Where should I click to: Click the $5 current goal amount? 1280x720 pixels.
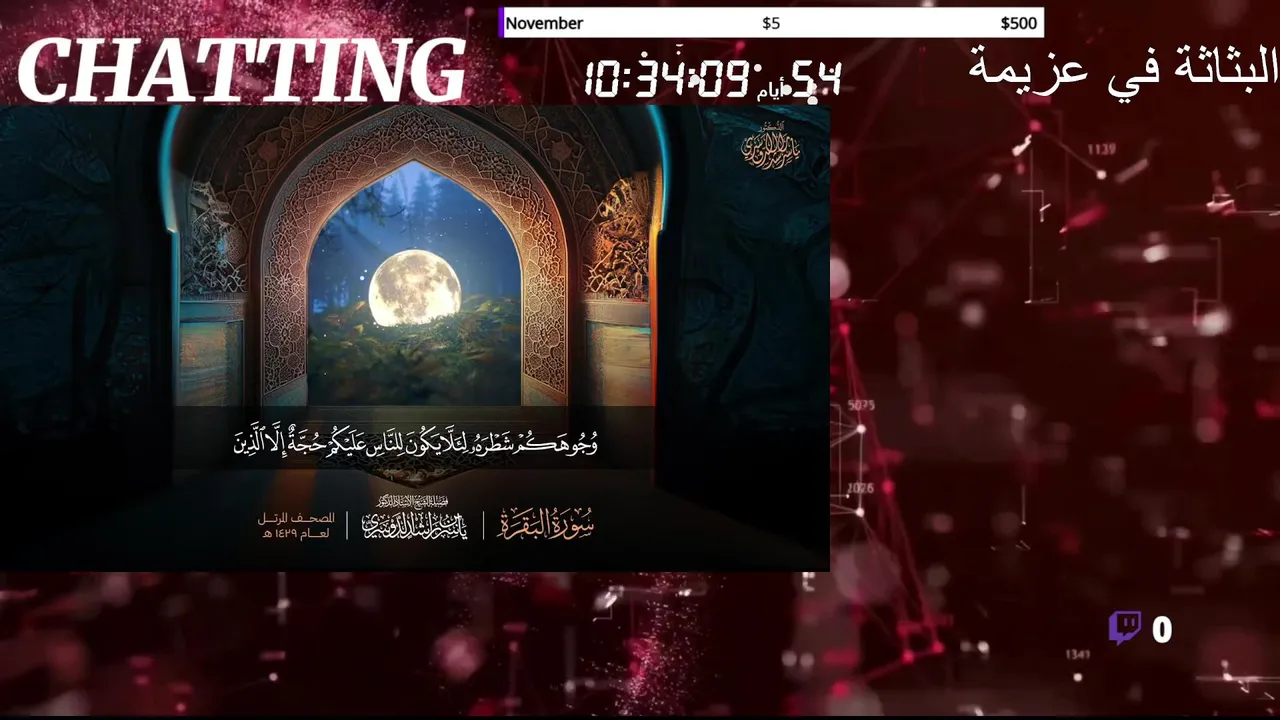point(771,23)
